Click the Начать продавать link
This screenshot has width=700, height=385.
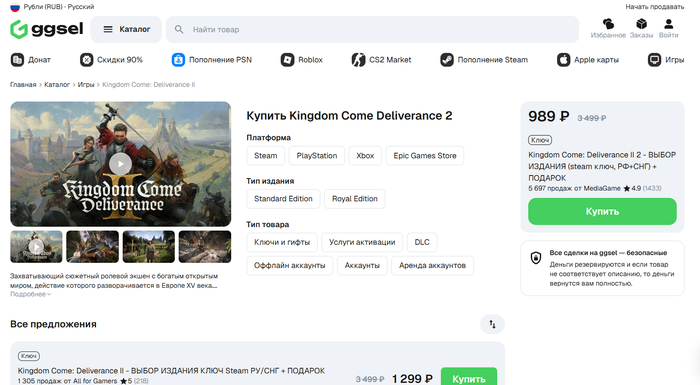coord(654,7)
